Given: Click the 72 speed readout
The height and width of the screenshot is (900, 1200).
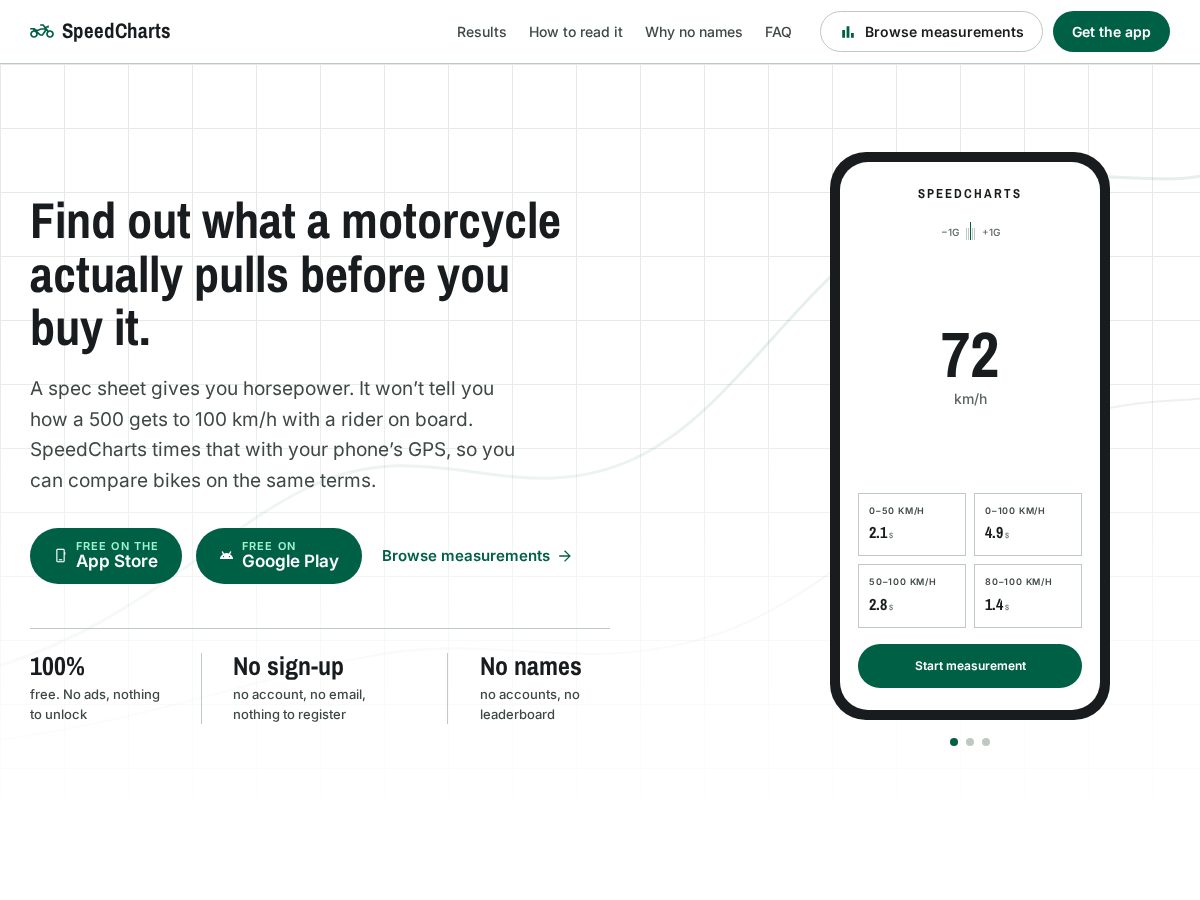Looking at the screenshot, I should point(970,356).
